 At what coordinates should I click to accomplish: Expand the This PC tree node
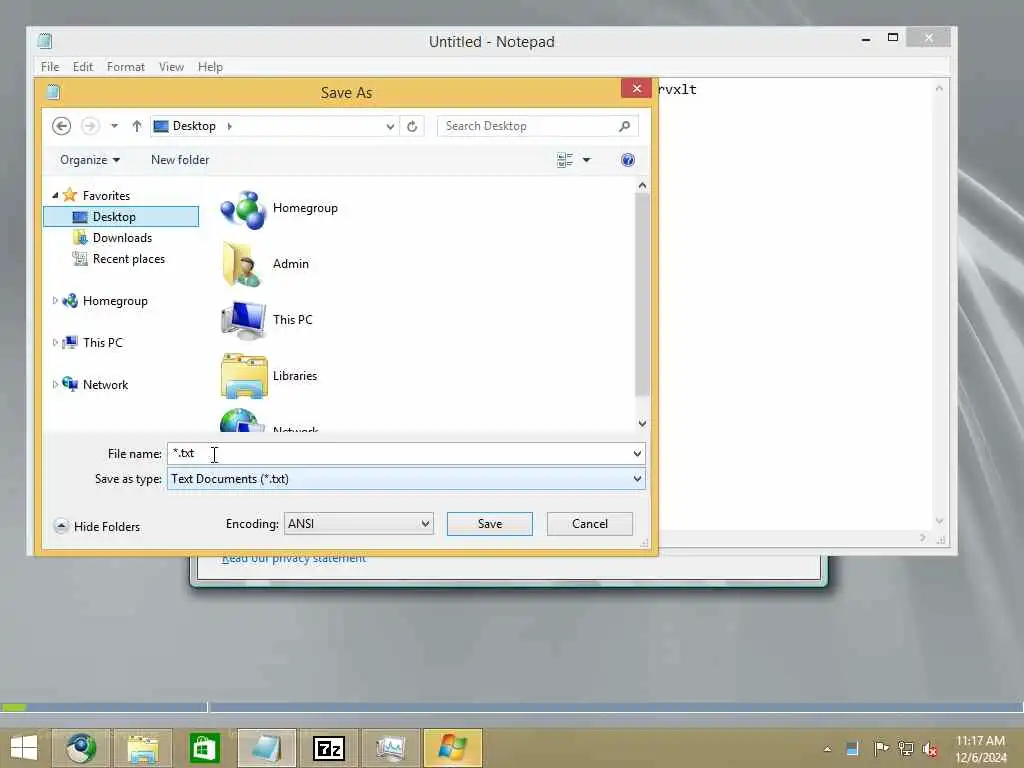(x=55, y=342)
